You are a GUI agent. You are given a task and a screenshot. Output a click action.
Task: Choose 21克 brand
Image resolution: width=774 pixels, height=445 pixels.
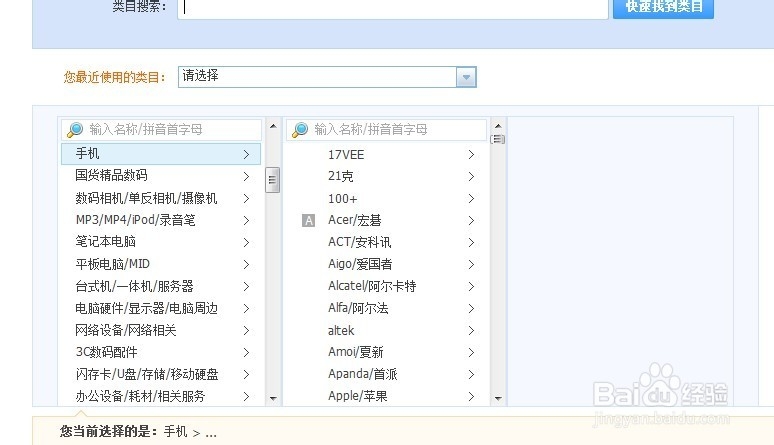[x=386, y=176]
